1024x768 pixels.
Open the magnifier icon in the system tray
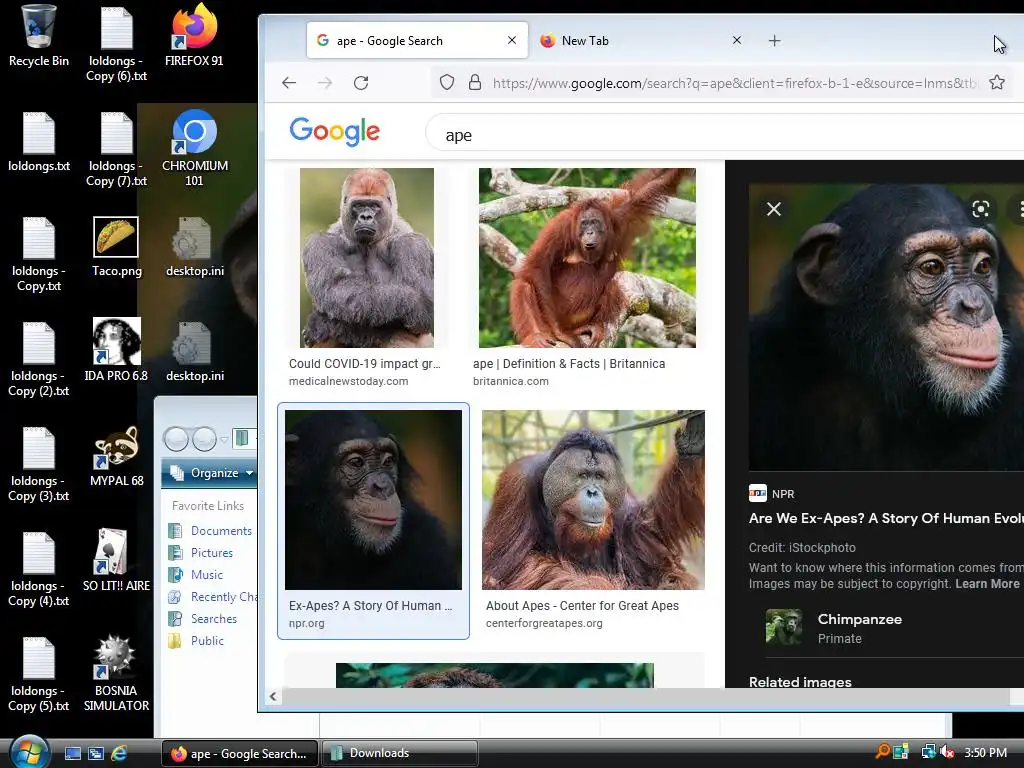882,752
